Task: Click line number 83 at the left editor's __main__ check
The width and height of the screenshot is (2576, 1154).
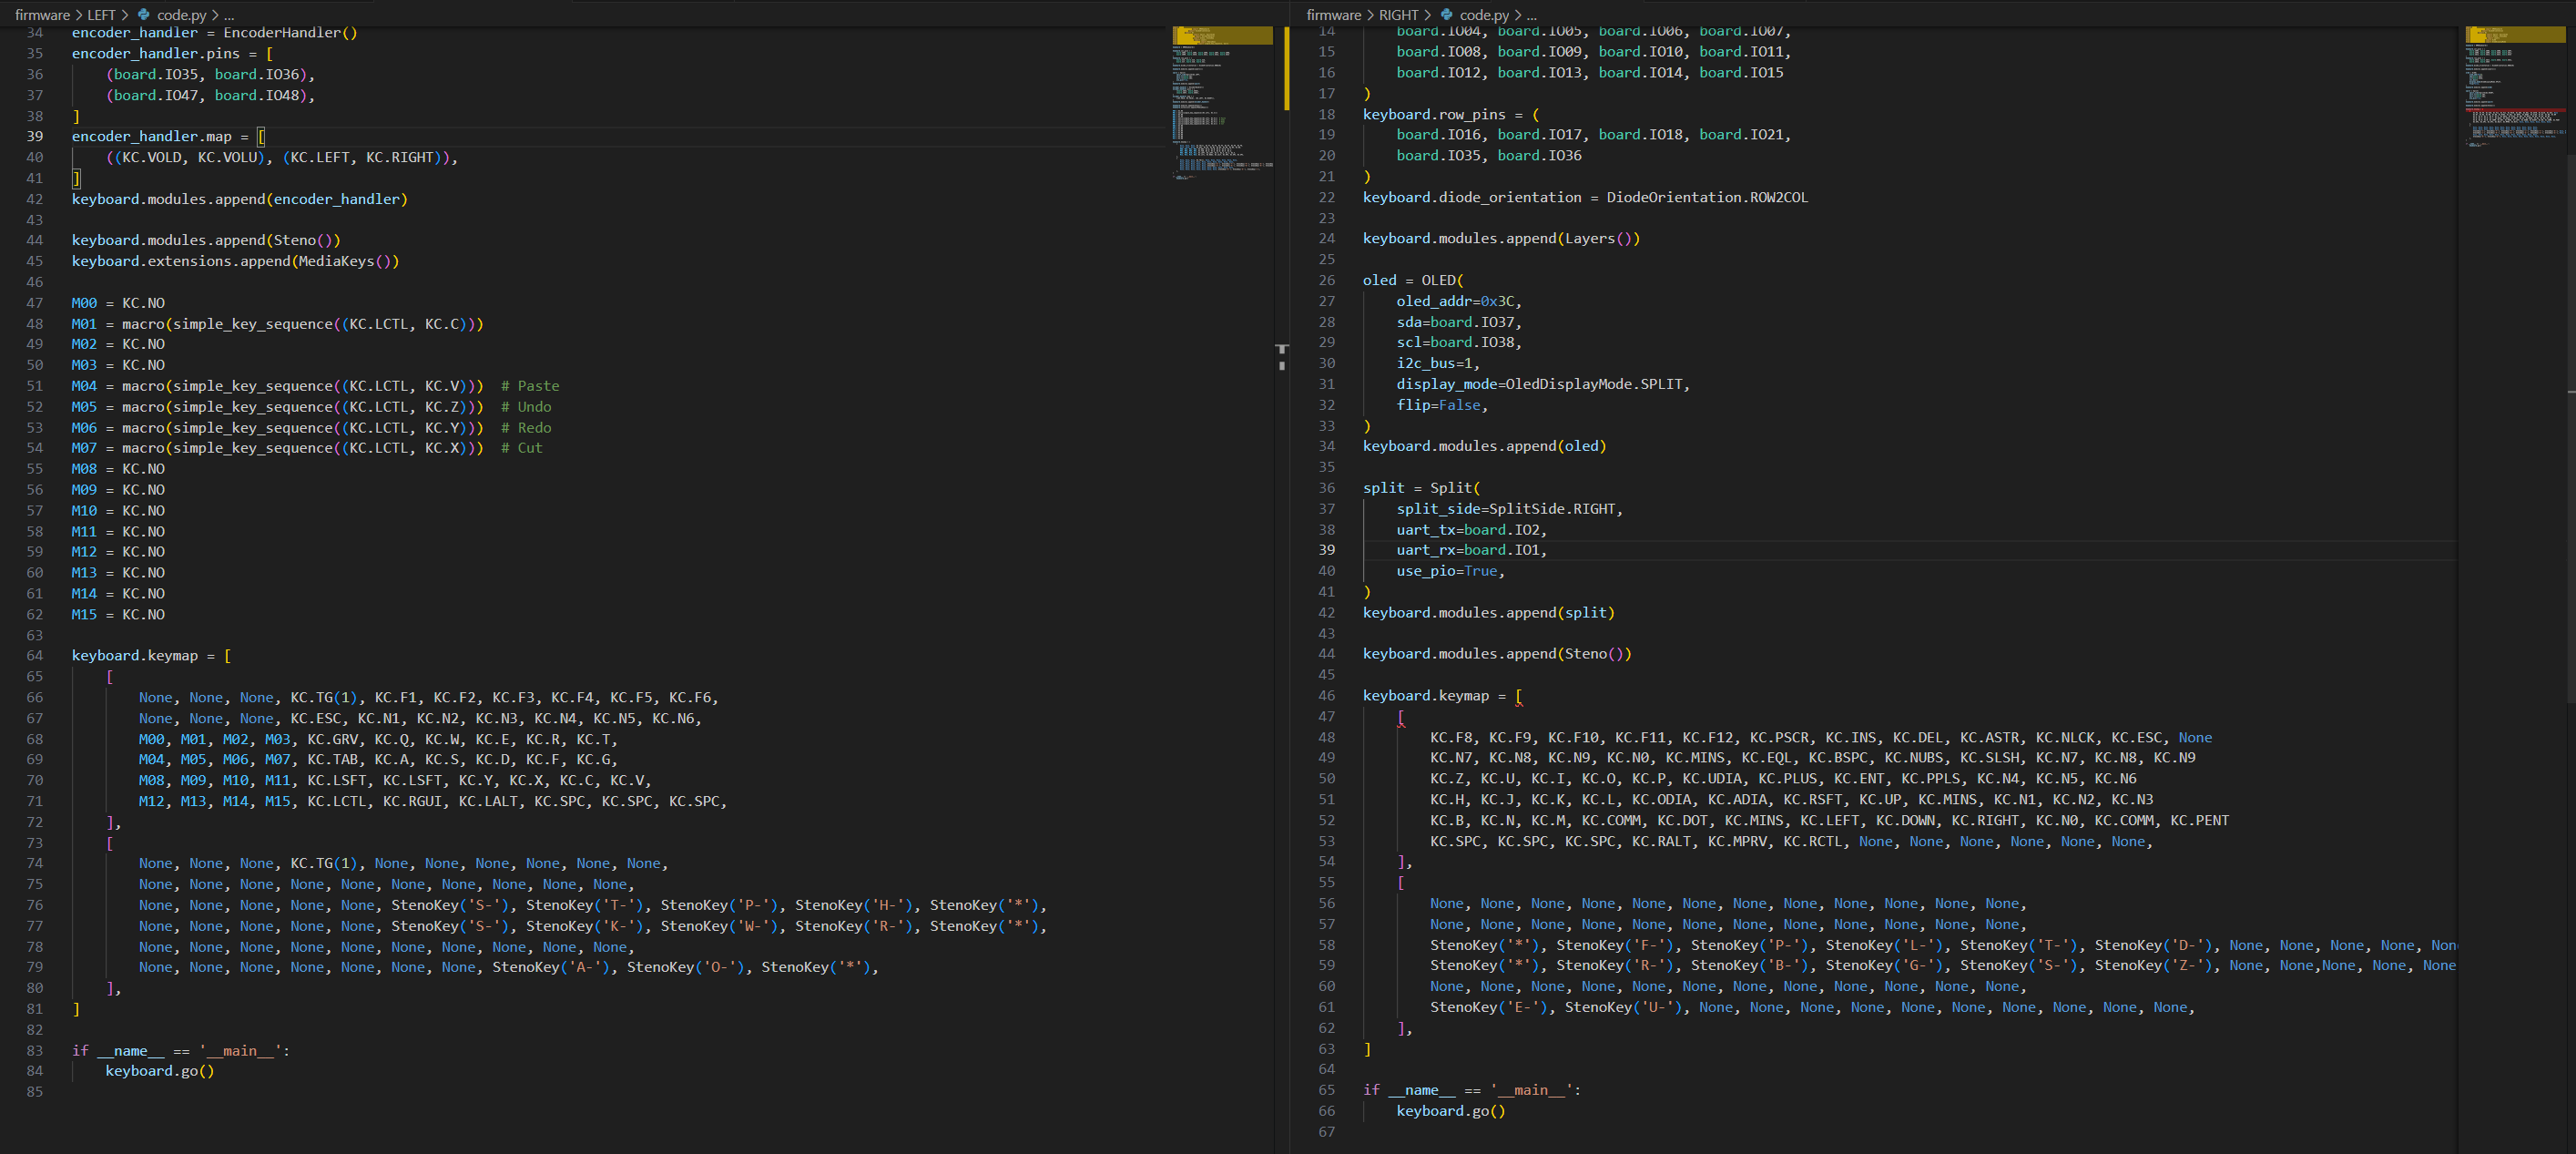Action: 35,1051
